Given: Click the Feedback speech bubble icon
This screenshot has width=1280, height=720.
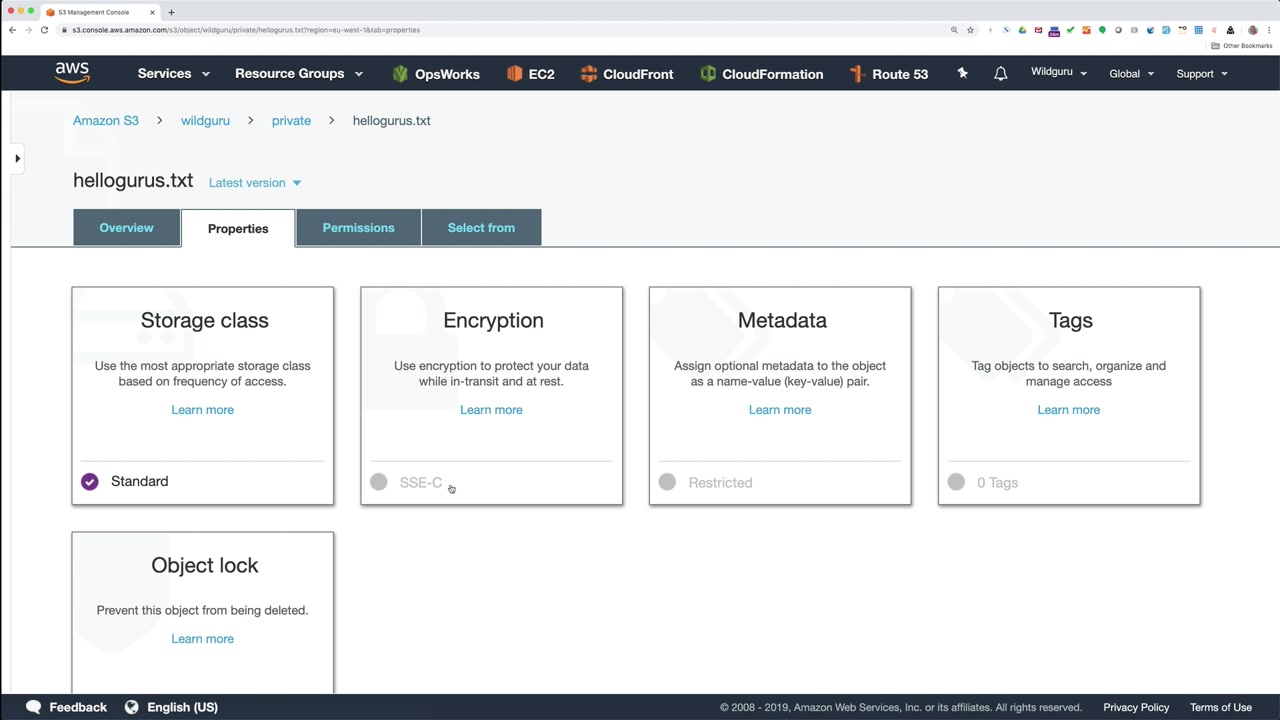Looking at the screenshot, I should [34, 707].
